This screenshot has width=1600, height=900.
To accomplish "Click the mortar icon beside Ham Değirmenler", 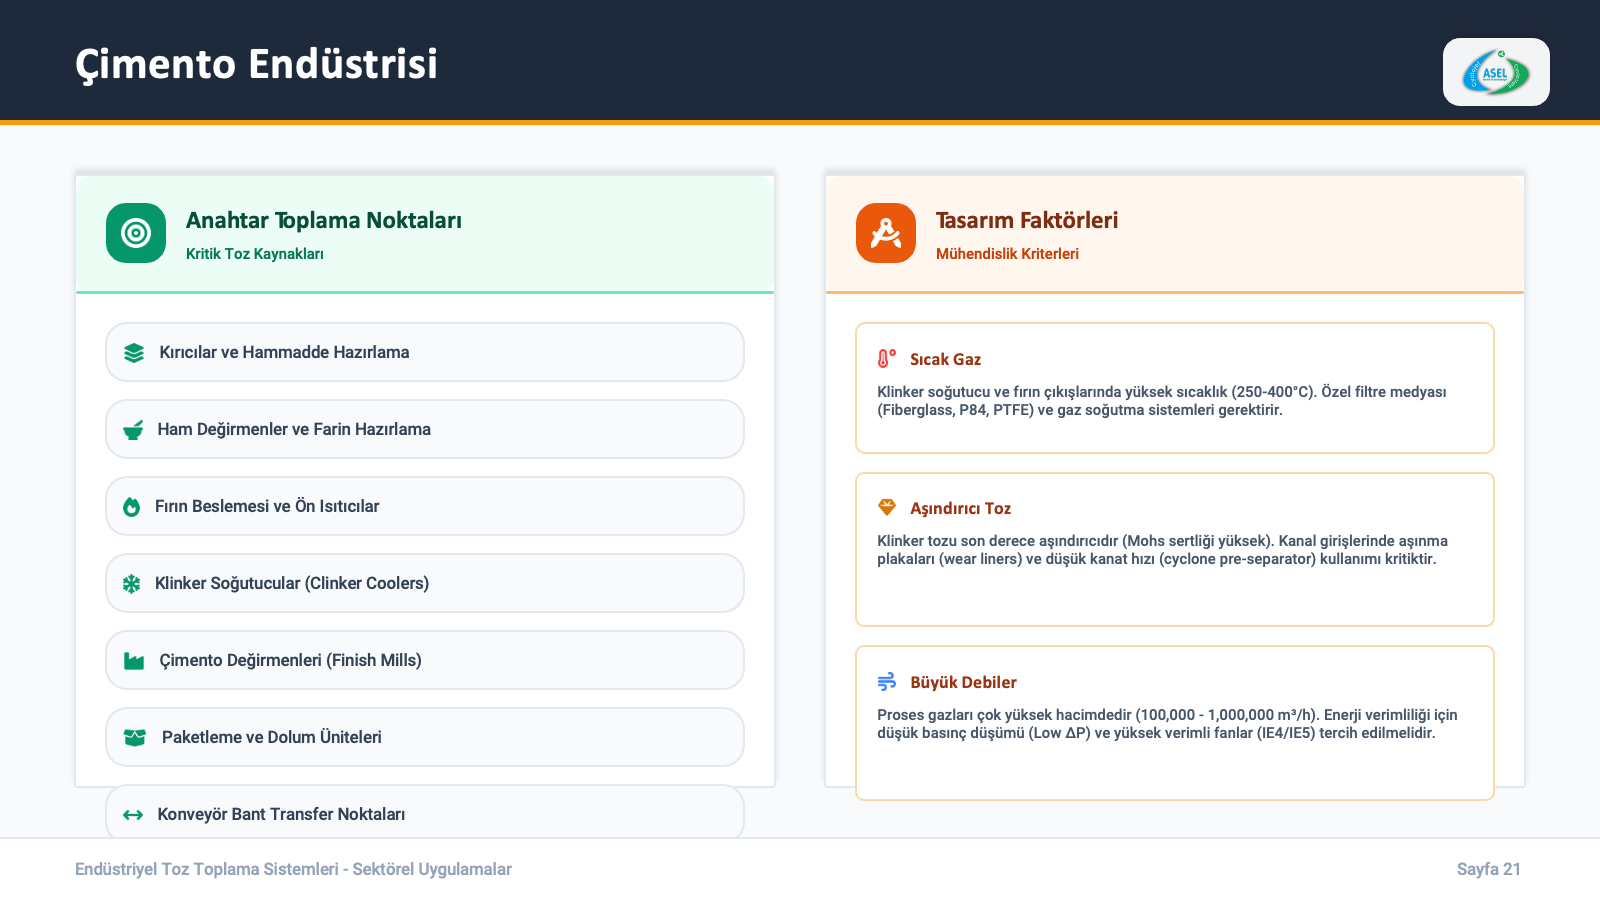I will (133, 430).
